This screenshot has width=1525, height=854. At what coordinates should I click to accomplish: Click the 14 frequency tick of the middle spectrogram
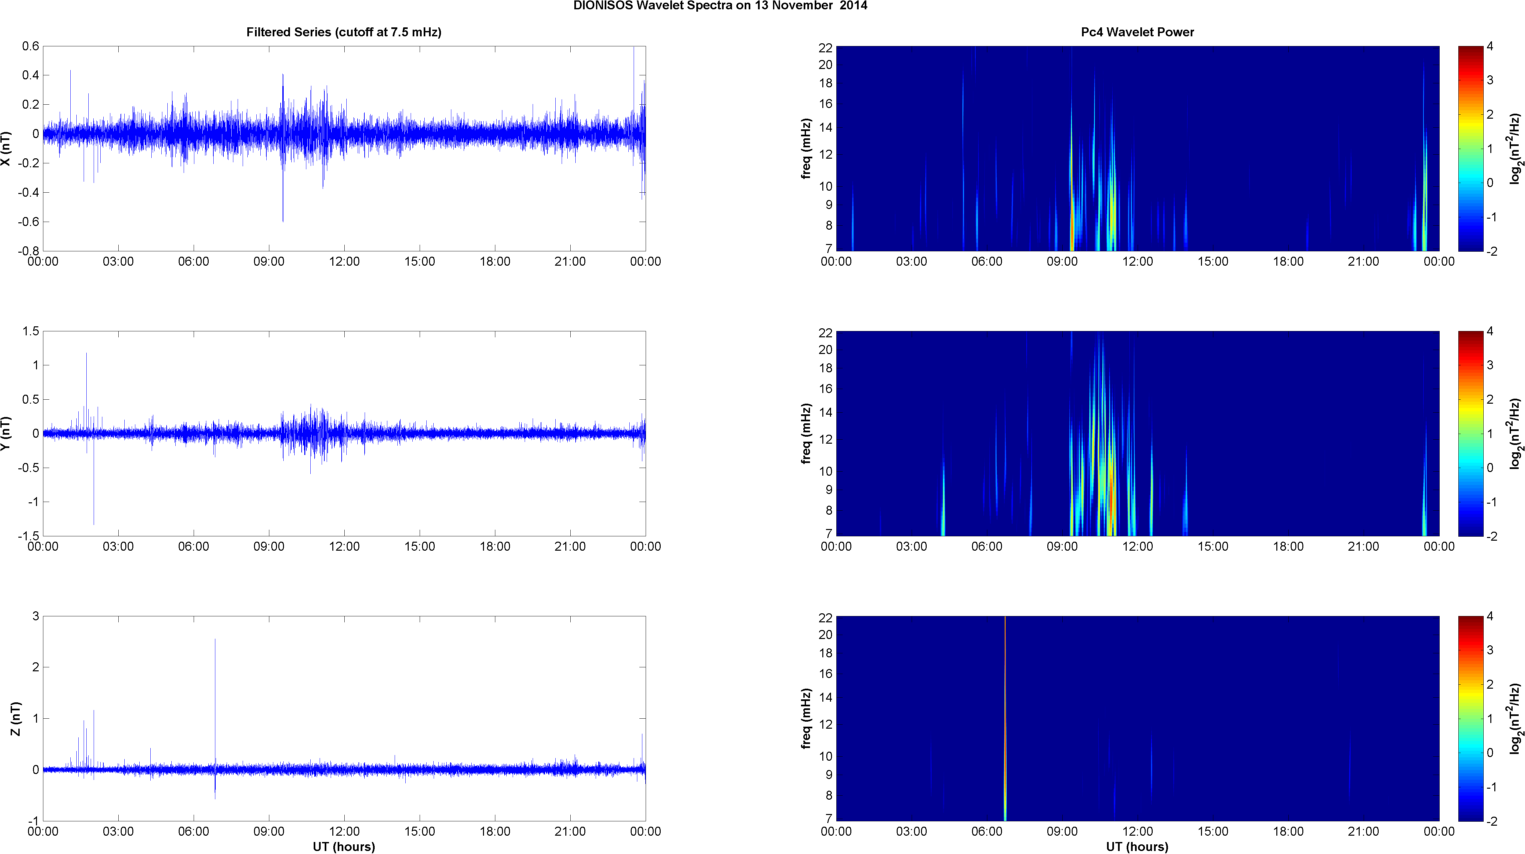tap(825, 412)
